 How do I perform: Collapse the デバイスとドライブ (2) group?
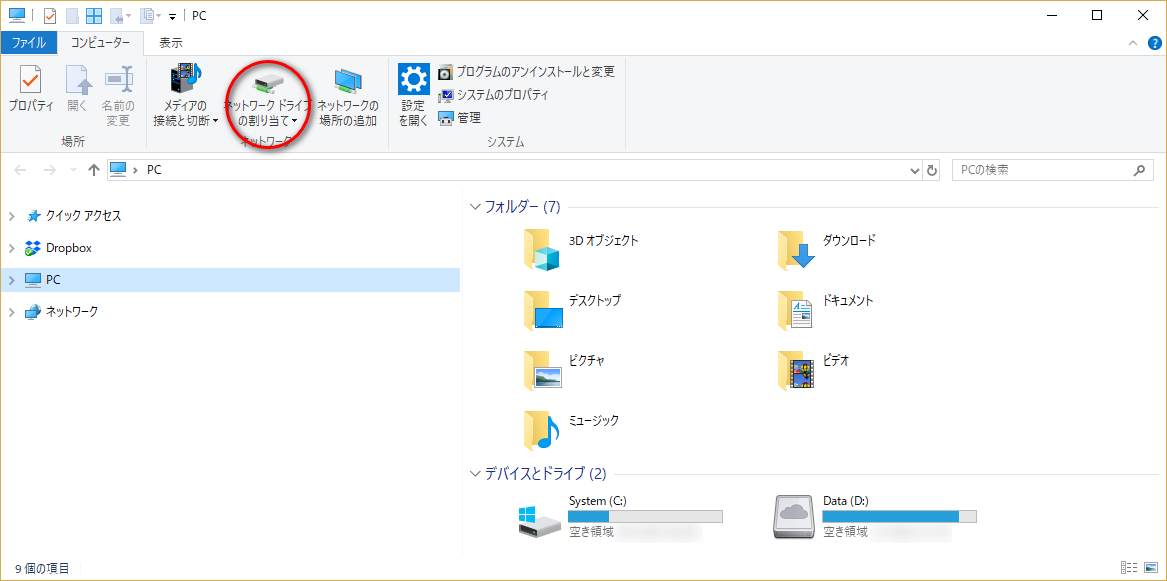tap(475, 474)
